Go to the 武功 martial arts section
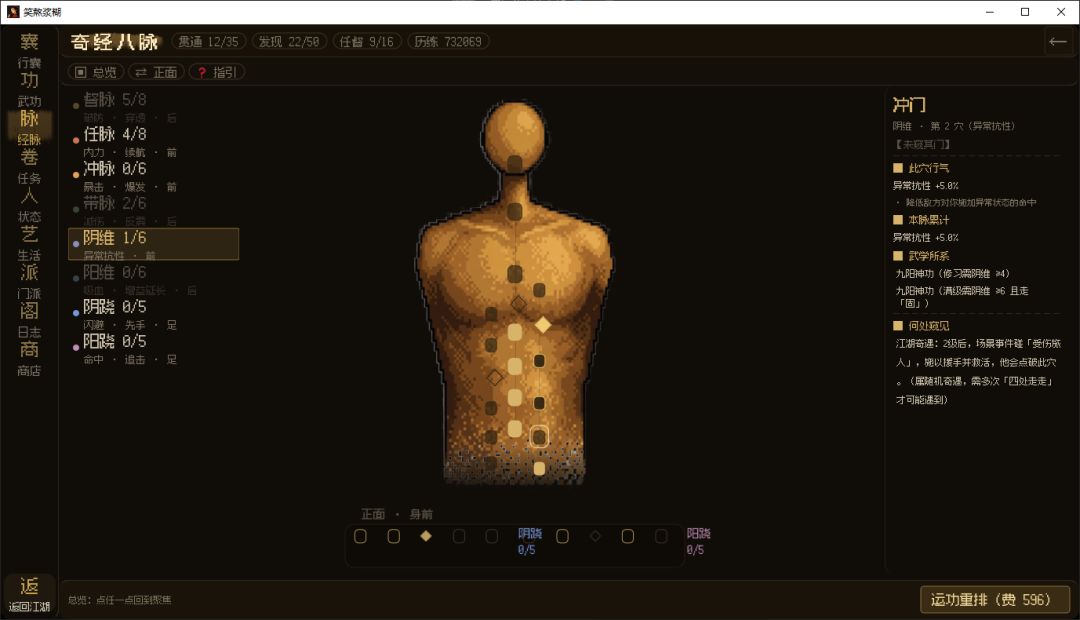 click(29, 89)
